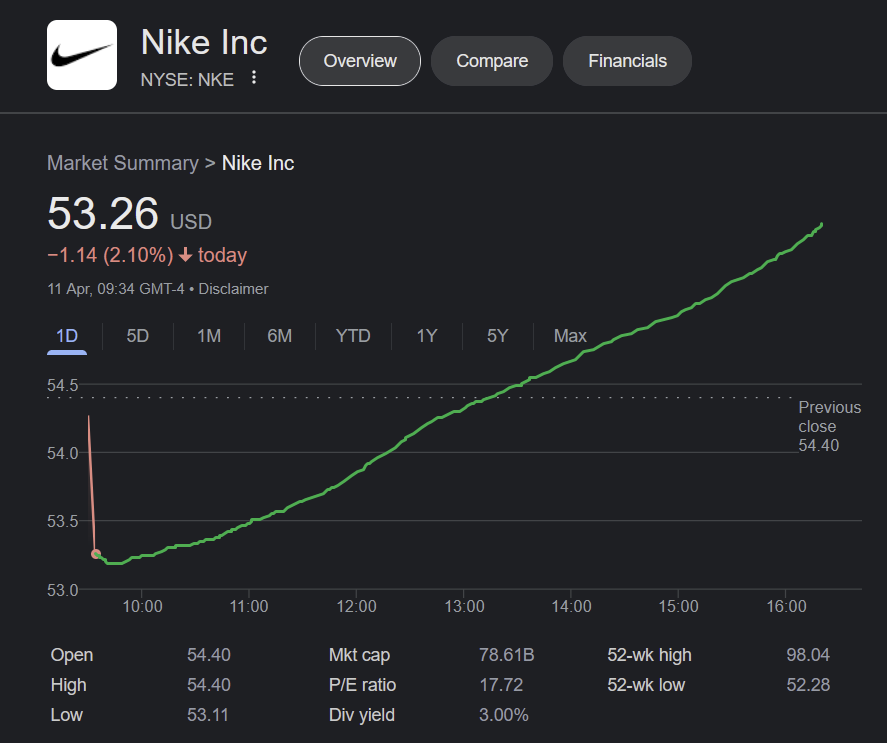Open the three-dot menu beside NYSE: NKE
The image size is (887, 743).
254,78
